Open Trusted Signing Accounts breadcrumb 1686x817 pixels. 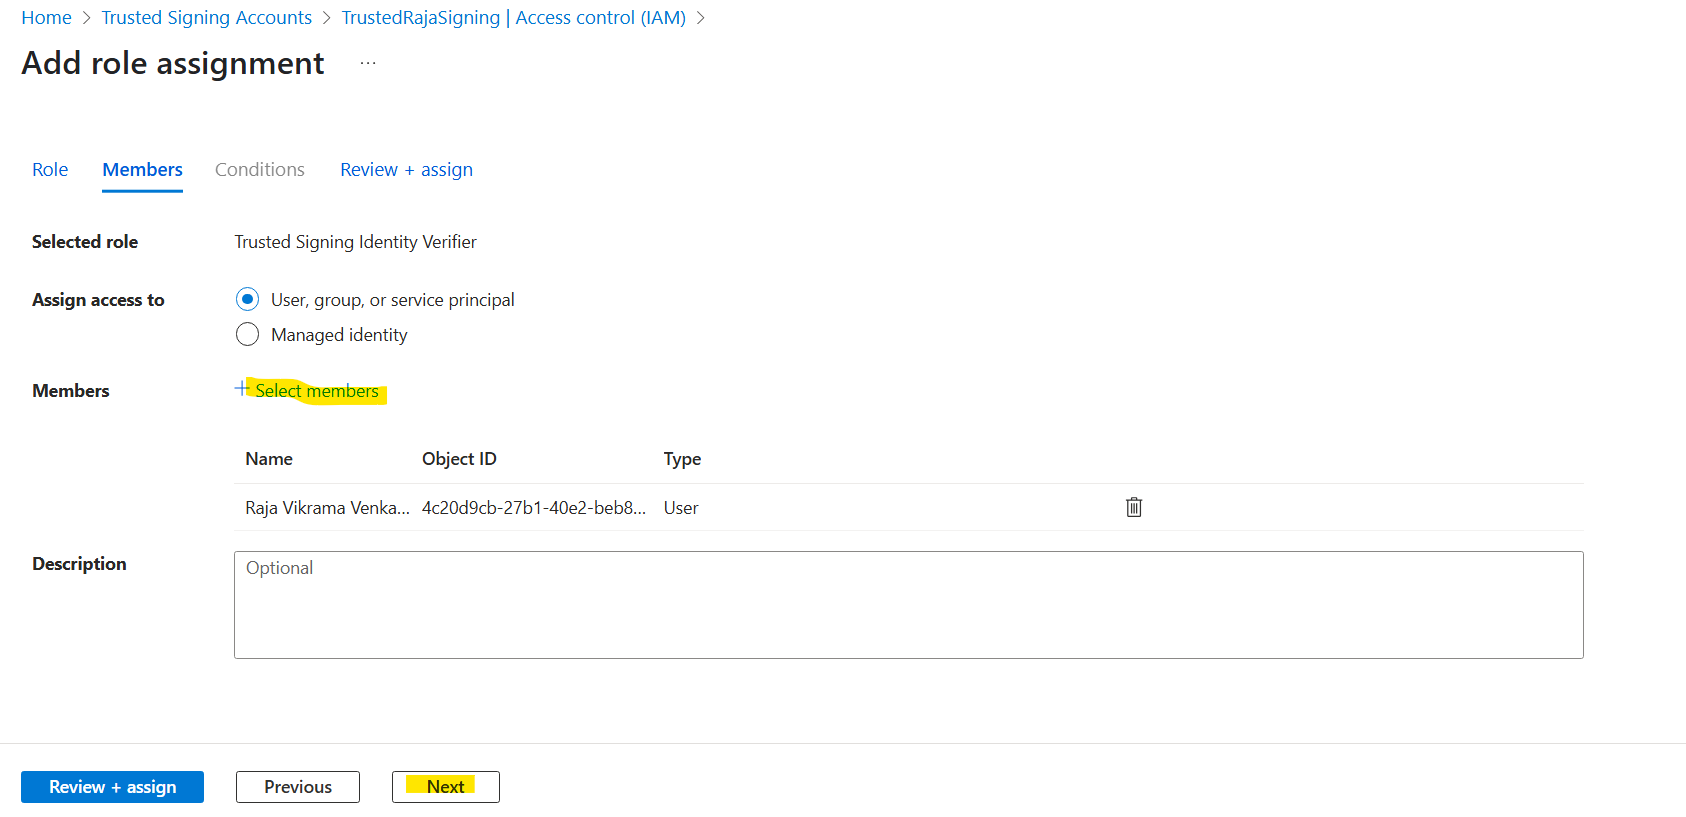(207, 18)
